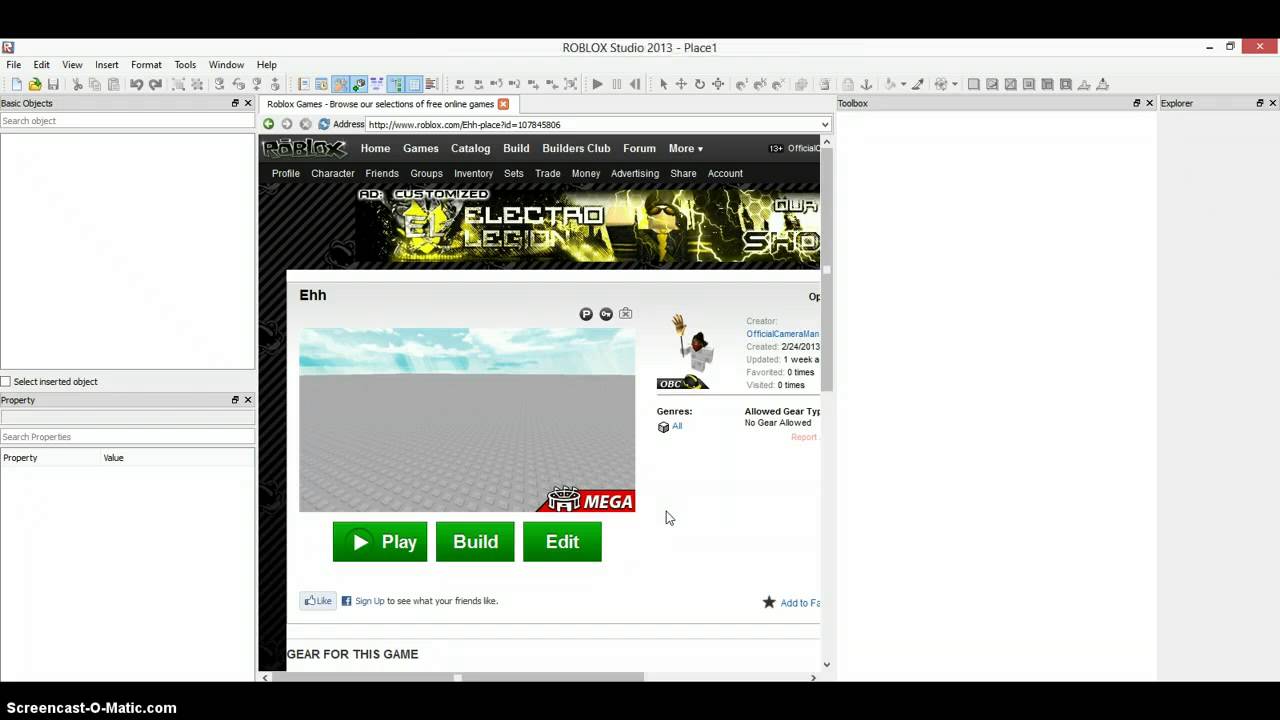Click the Save floppy disk icon

pyautogui.click(x=53, y=84)
